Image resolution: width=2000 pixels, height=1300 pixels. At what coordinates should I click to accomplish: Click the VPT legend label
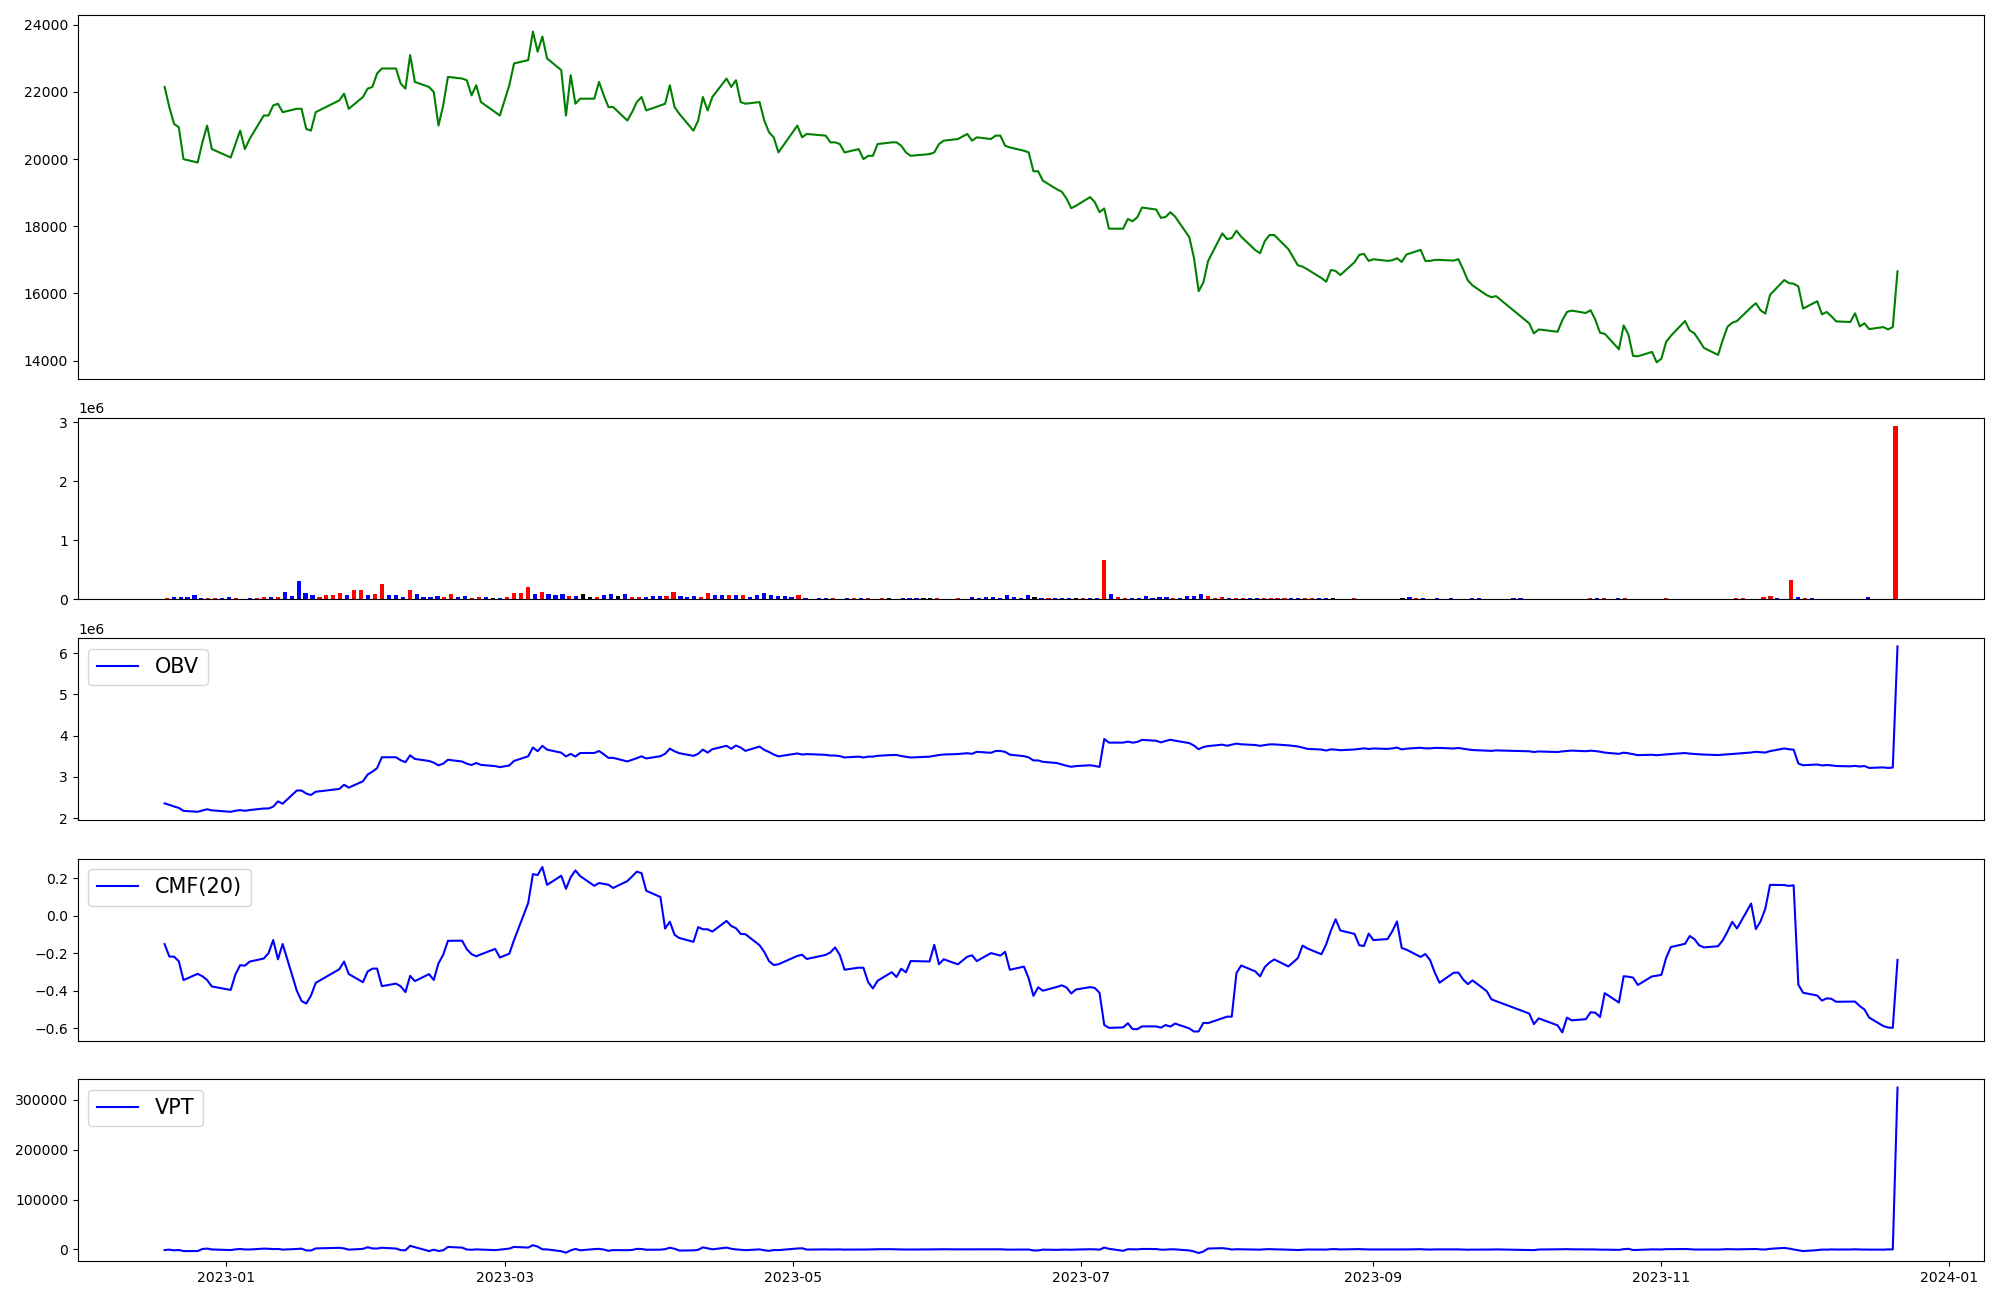174,1107
